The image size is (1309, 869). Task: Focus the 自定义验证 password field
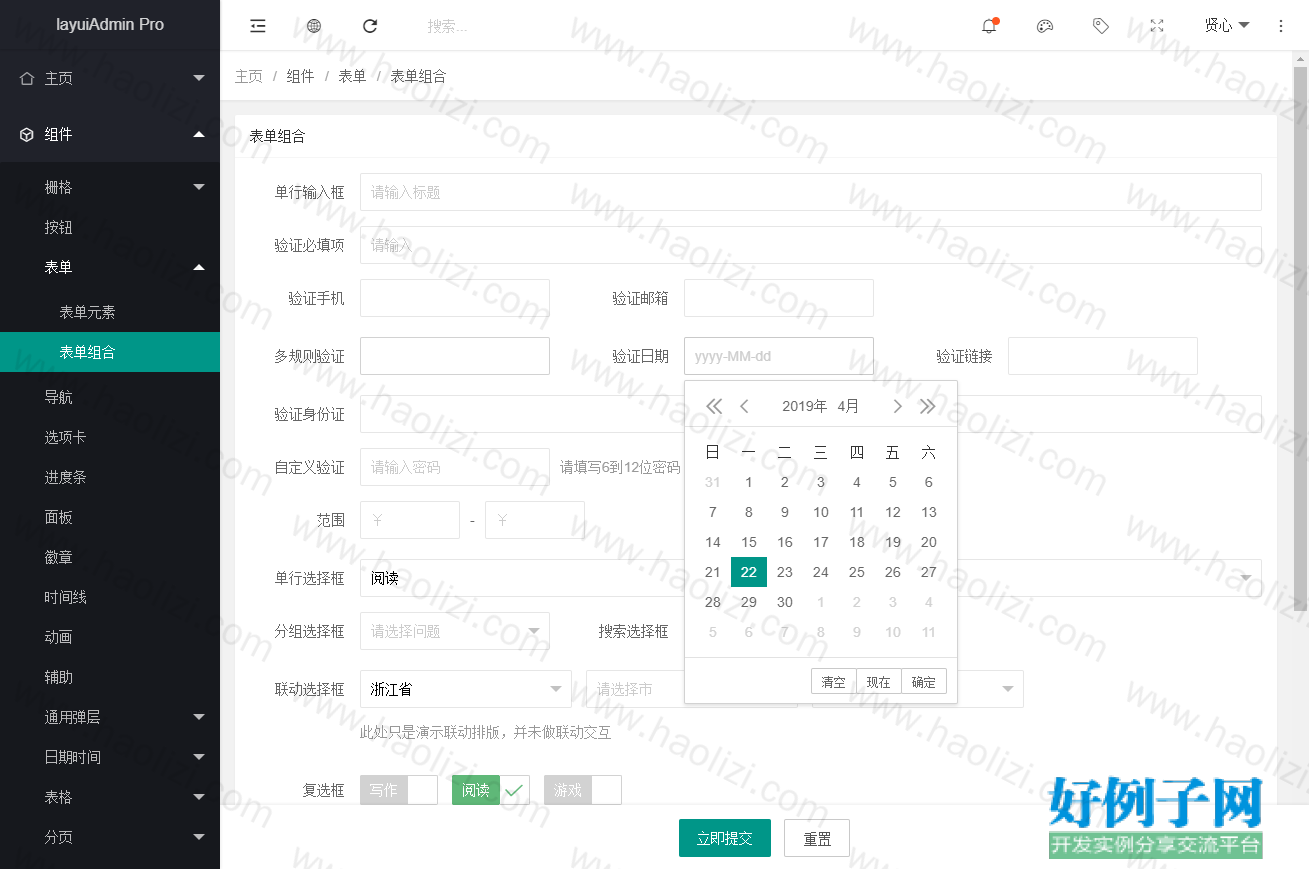point(455,467)
